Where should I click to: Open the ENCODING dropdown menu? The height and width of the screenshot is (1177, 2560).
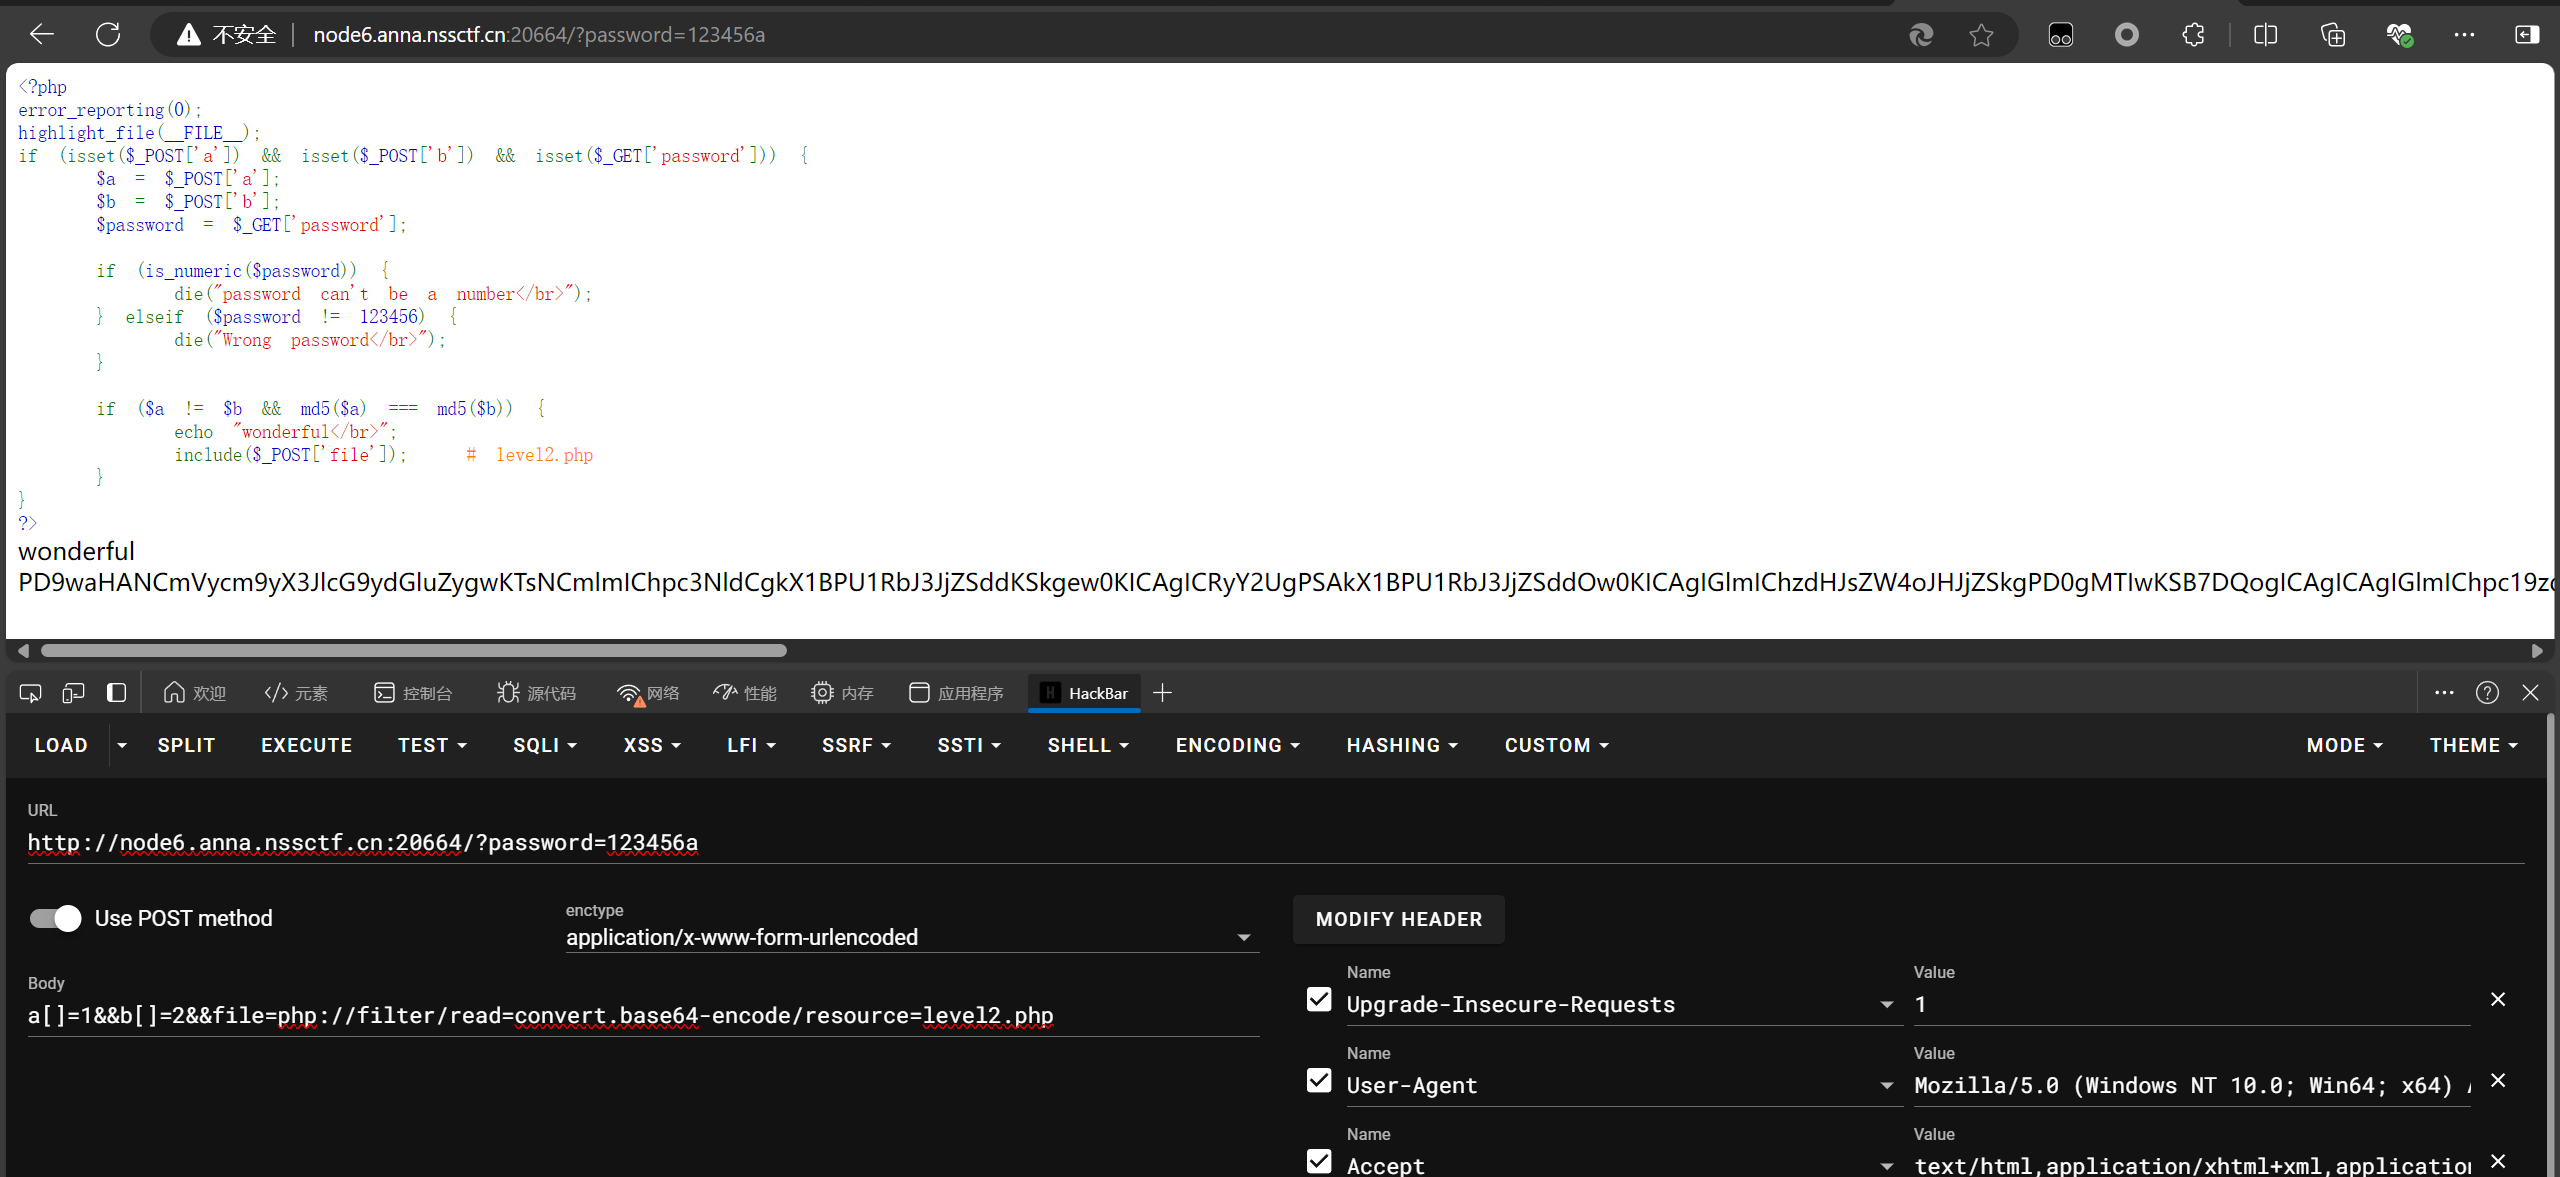click(x=1237, y=745)
